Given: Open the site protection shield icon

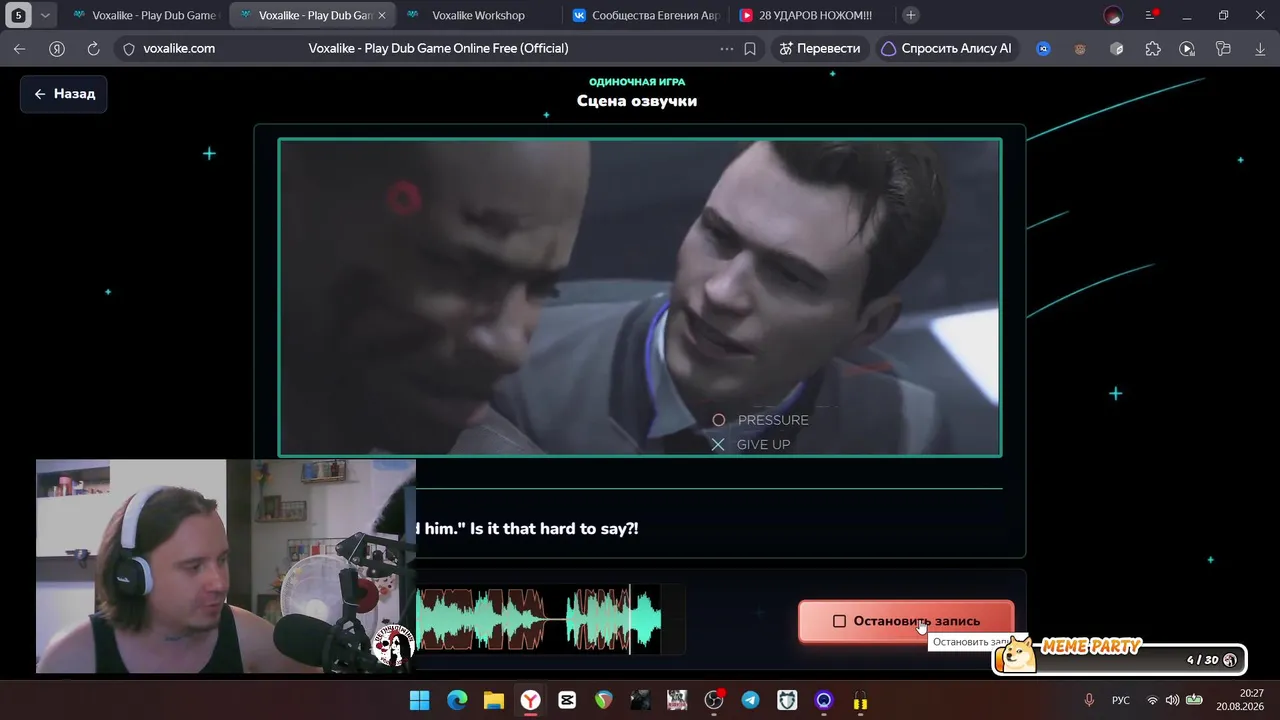Looking at the screenshot, I should click(128, 48).
